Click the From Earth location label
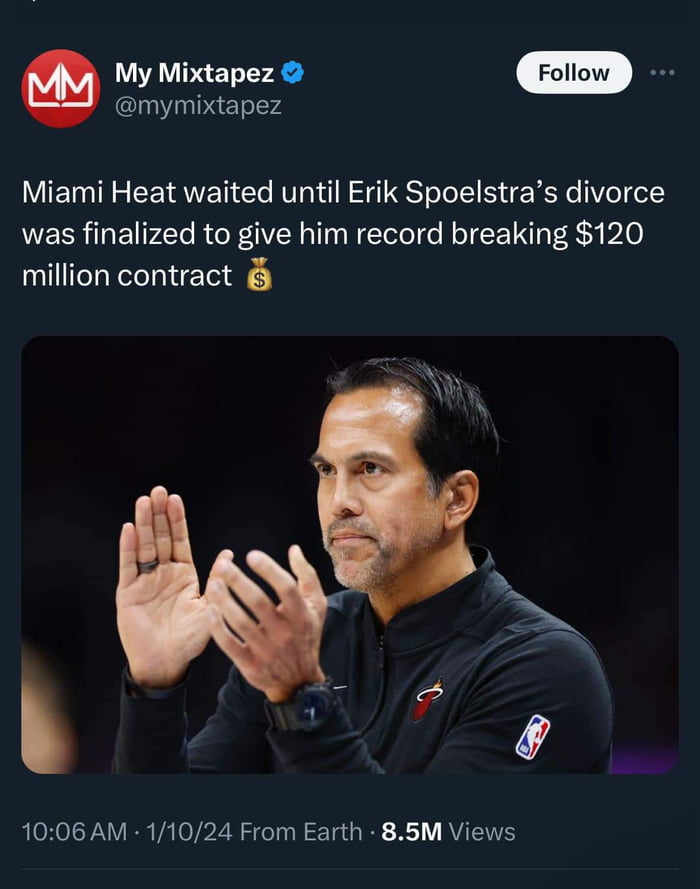The image size is (700, 889). pyautogui.click(x=302, y=831)
